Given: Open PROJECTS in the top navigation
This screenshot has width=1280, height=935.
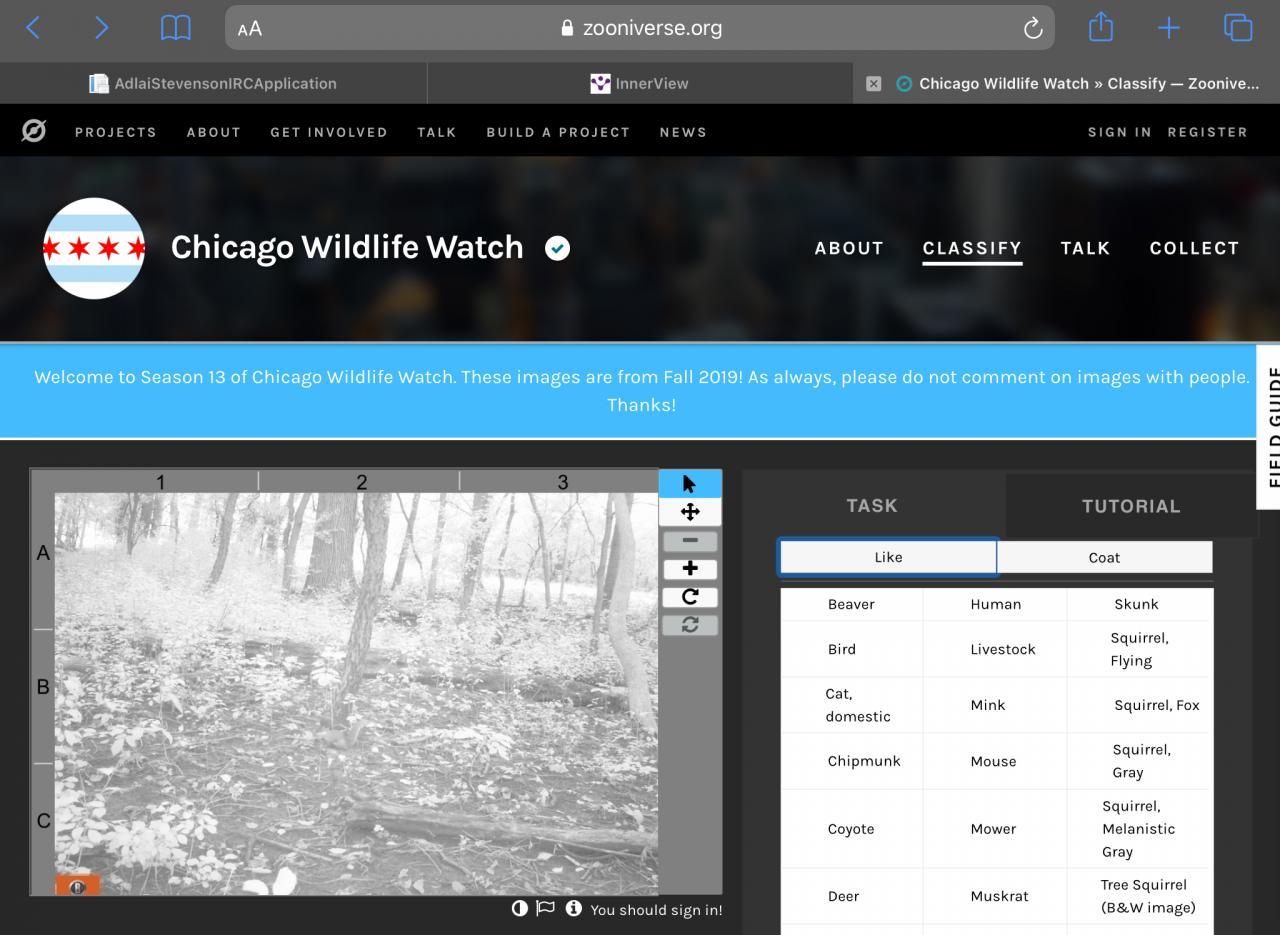Looking at the screenshot, I should [x=116, y=132].
